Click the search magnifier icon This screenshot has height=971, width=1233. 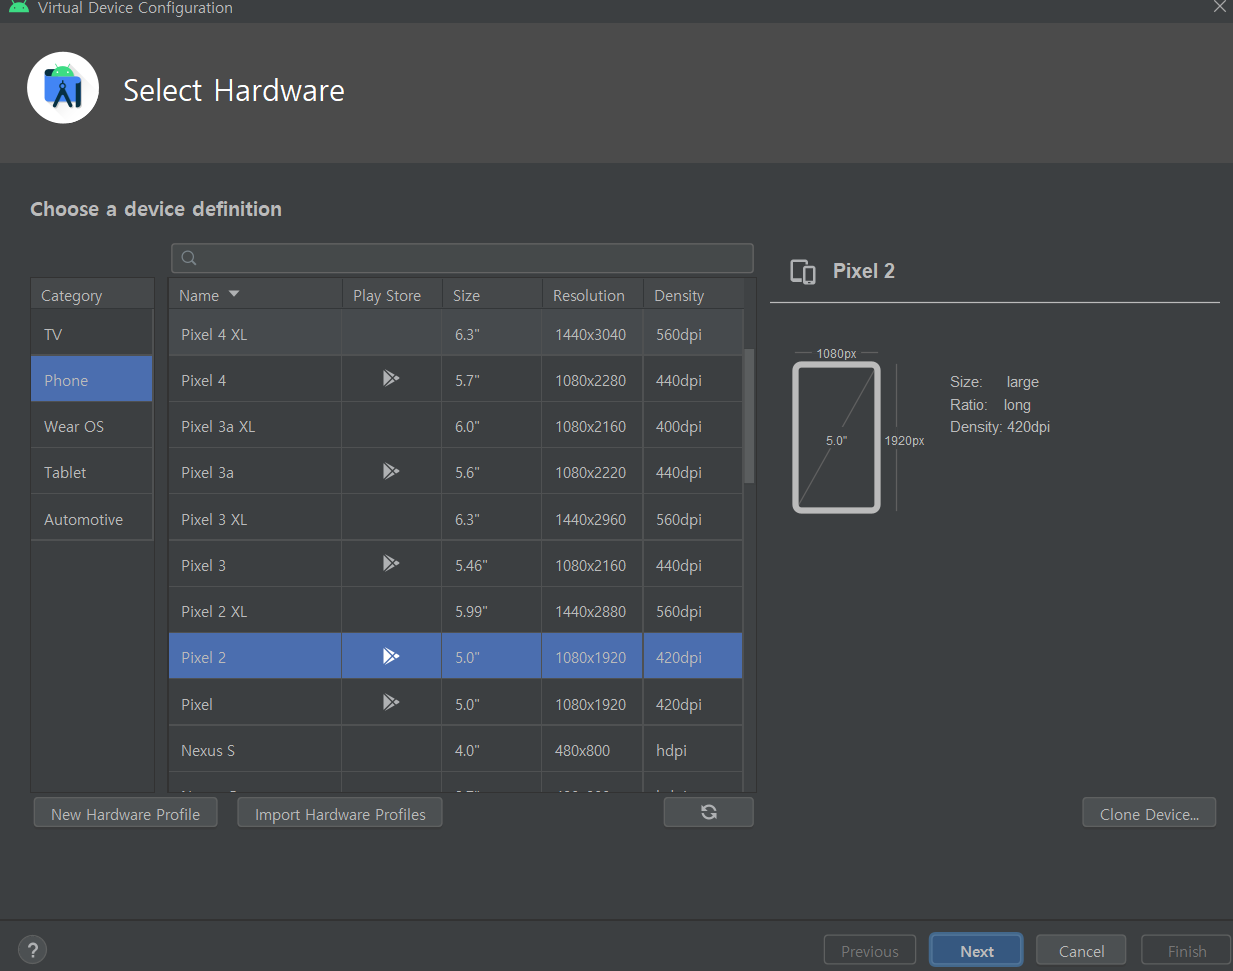coord(189,258)
